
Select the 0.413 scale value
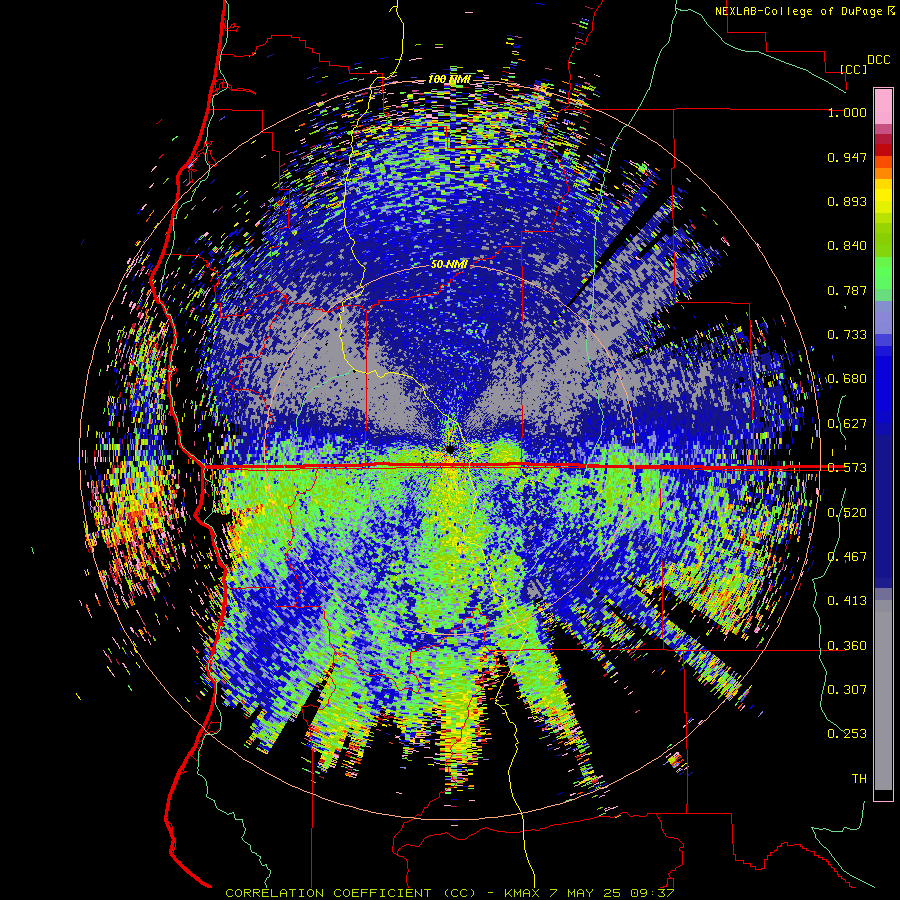(x=847, y=601)
